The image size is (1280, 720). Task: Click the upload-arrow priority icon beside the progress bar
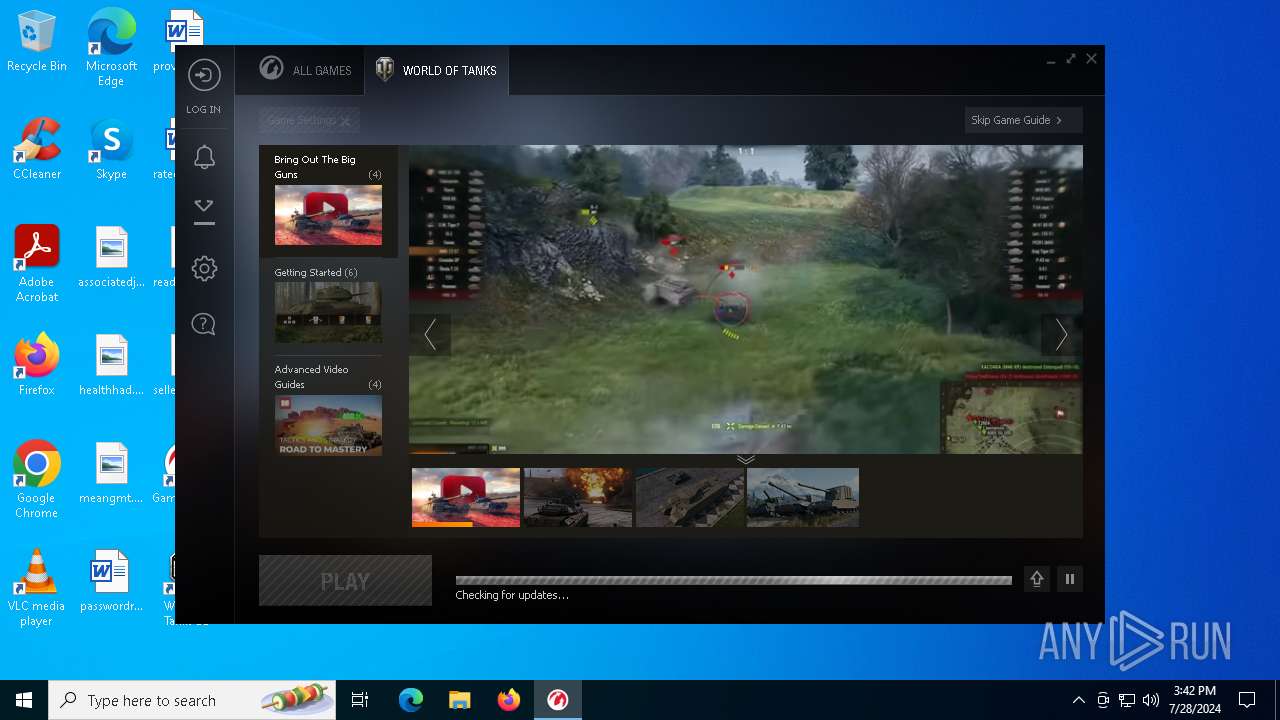tap(1037, 579)
